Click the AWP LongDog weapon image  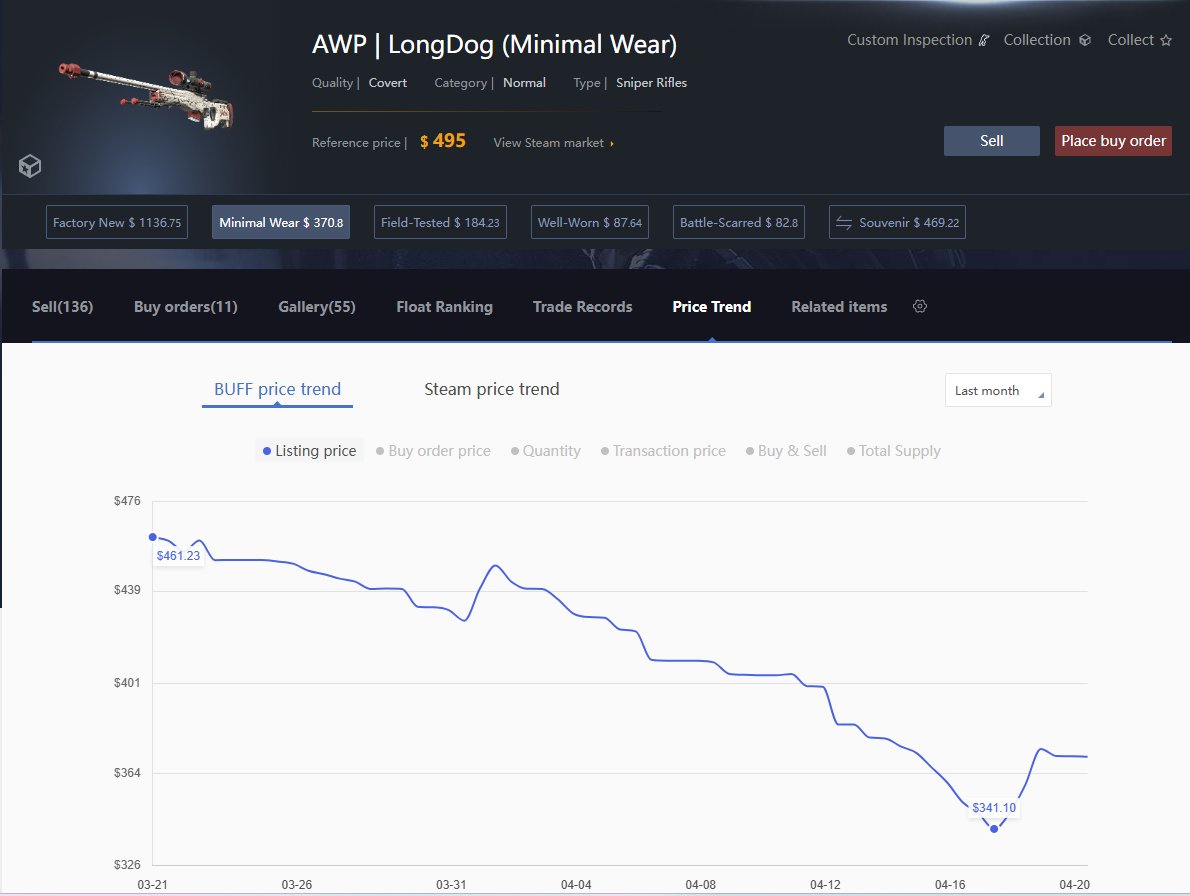coord(146,95)
